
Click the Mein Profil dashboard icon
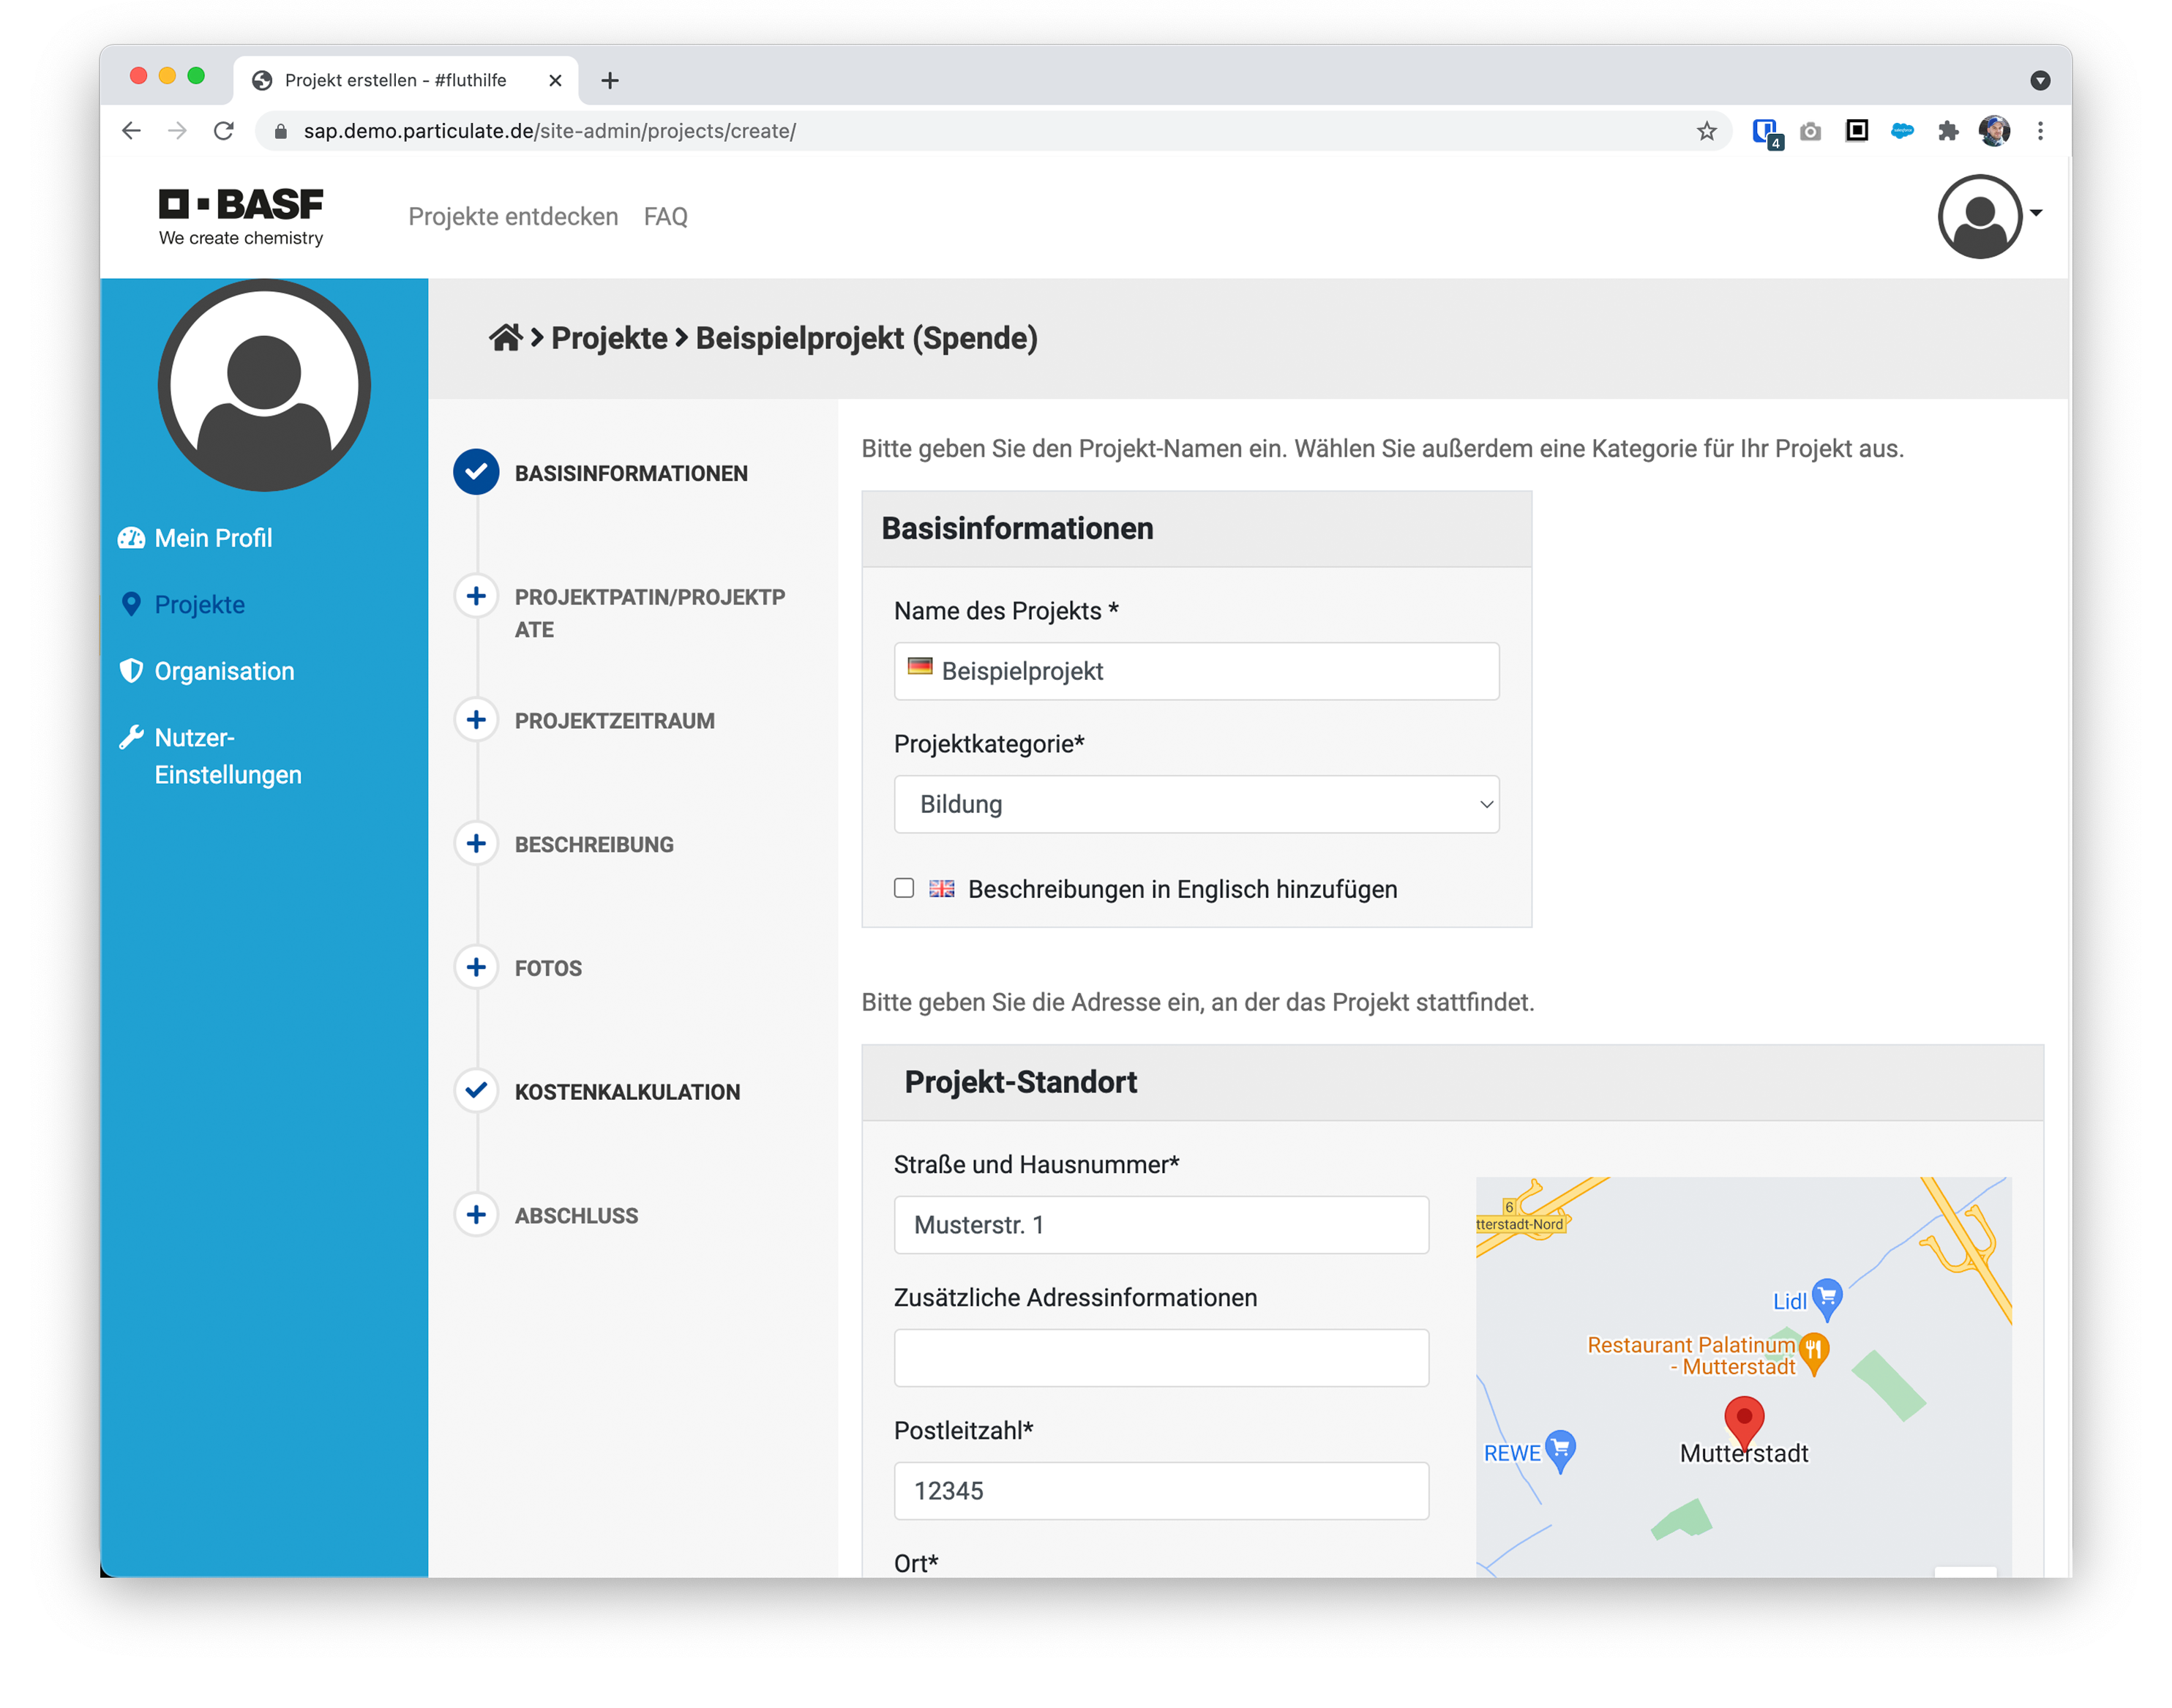pos(131,538)
